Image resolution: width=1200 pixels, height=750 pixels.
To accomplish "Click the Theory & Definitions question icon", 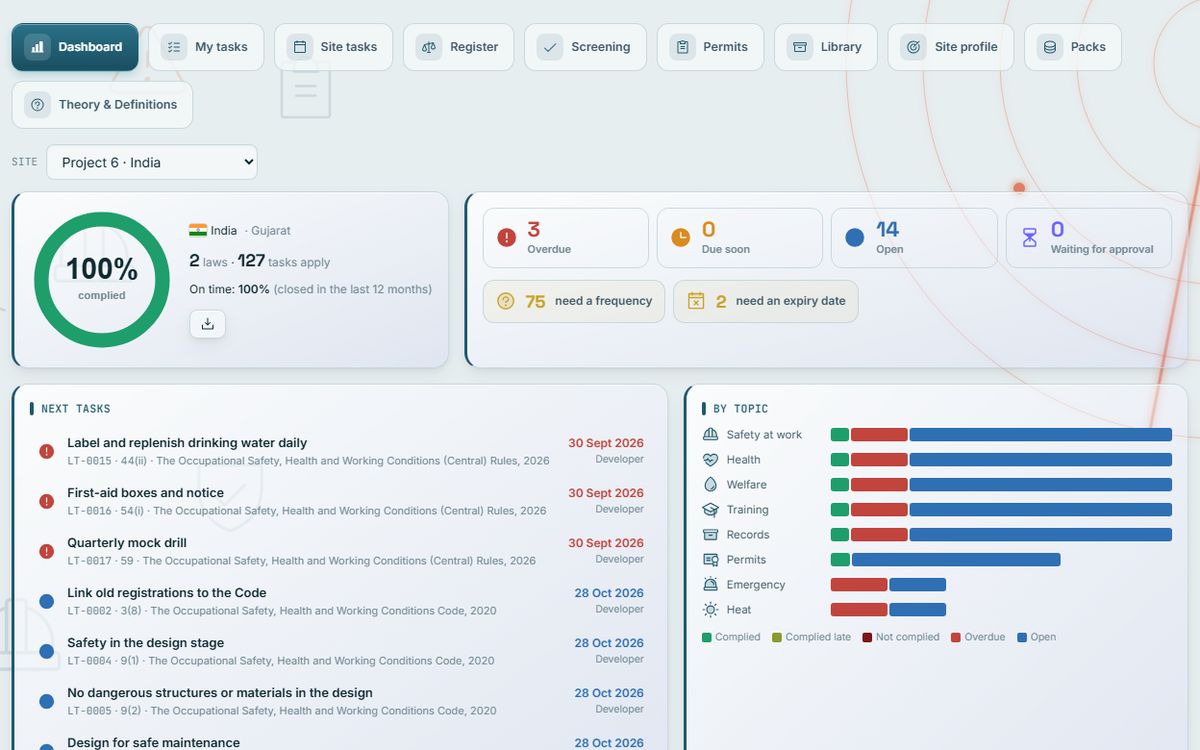I will pos(37,105).
